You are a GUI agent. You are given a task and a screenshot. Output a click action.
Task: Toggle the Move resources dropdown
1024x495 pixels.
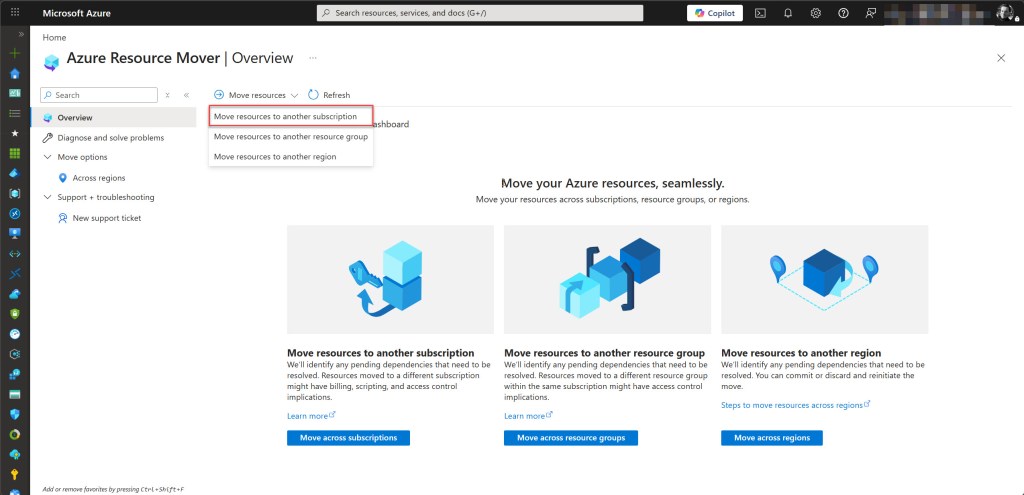[256, 95]
